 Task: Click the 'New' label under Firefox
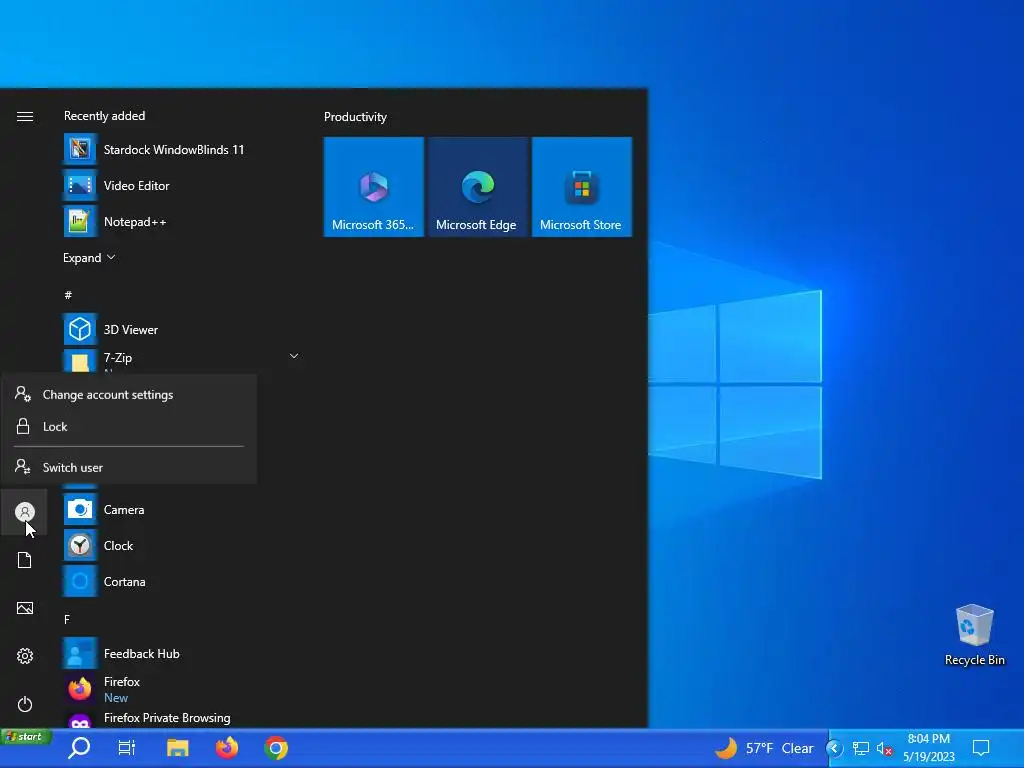click(x=116, y=697)
